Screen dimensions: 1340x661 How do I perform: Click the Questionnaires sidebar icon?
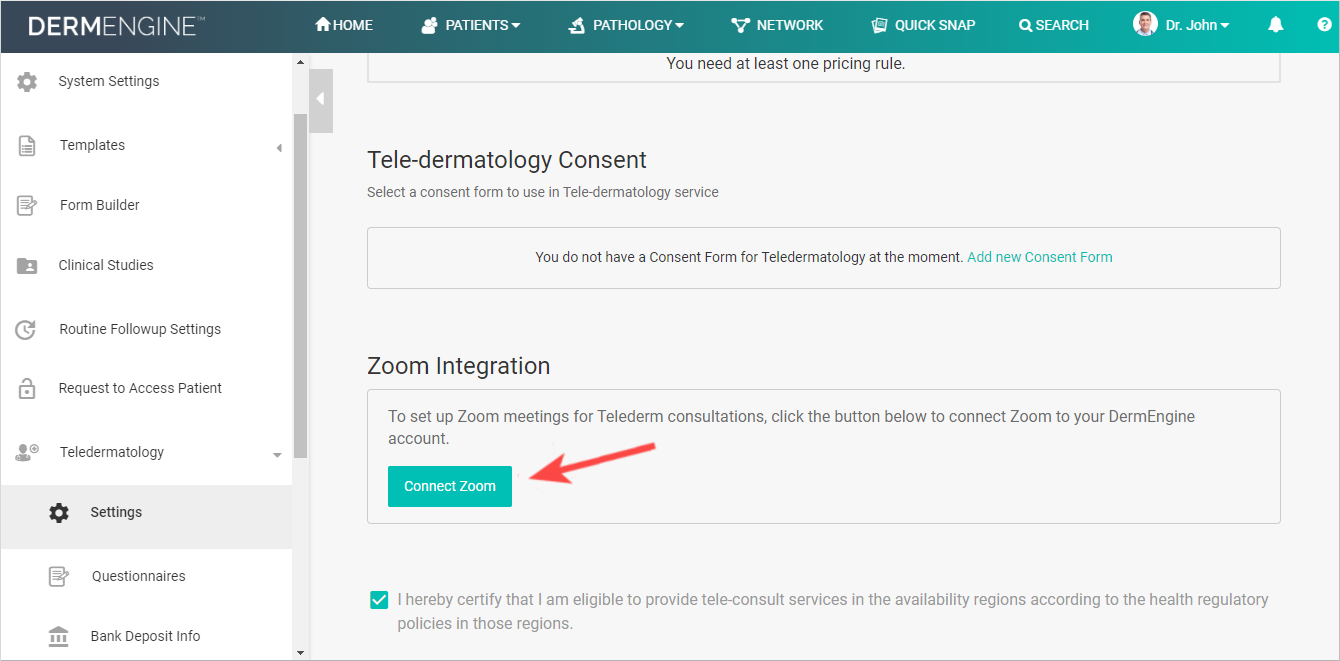click(59, 576)
